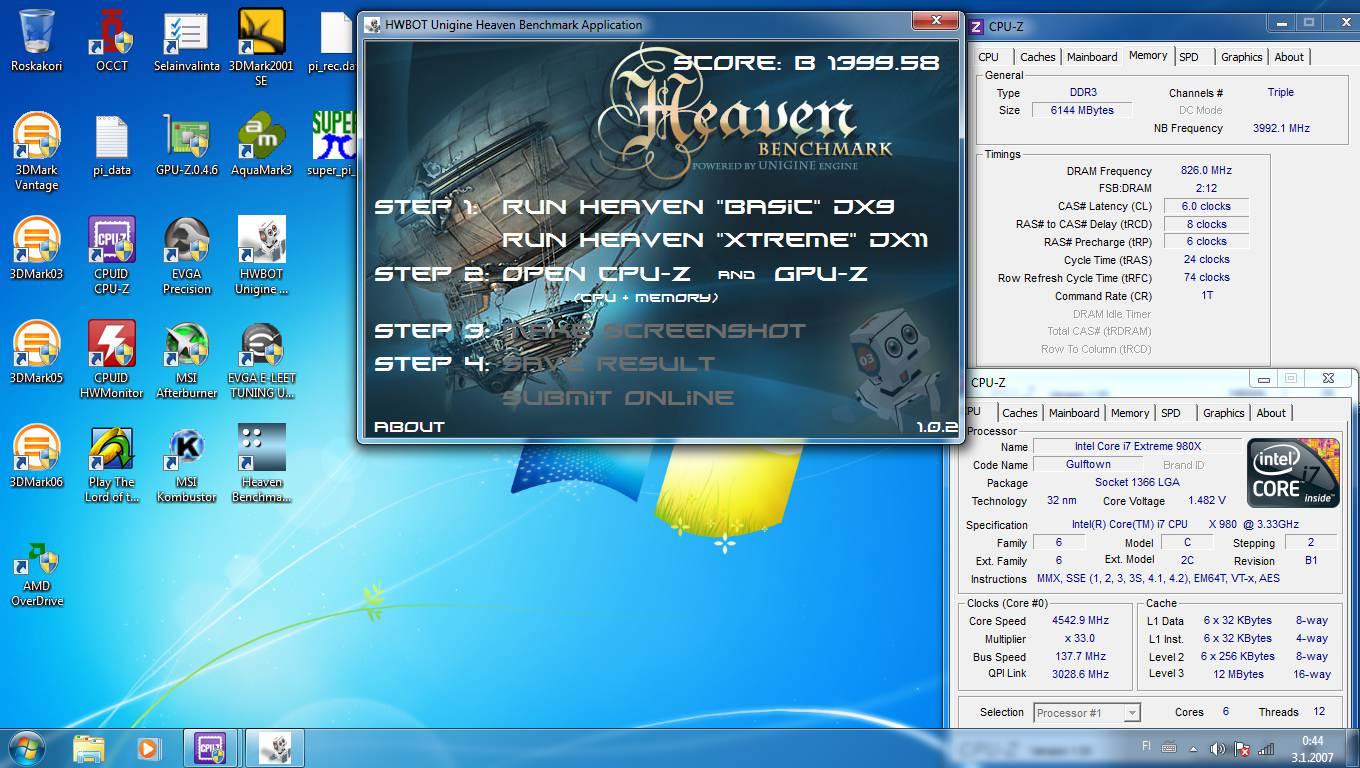Viewport: 1360px width, 768px height.
Task: Launch the OCCT desktop shortcut
Action: point(112,40)
